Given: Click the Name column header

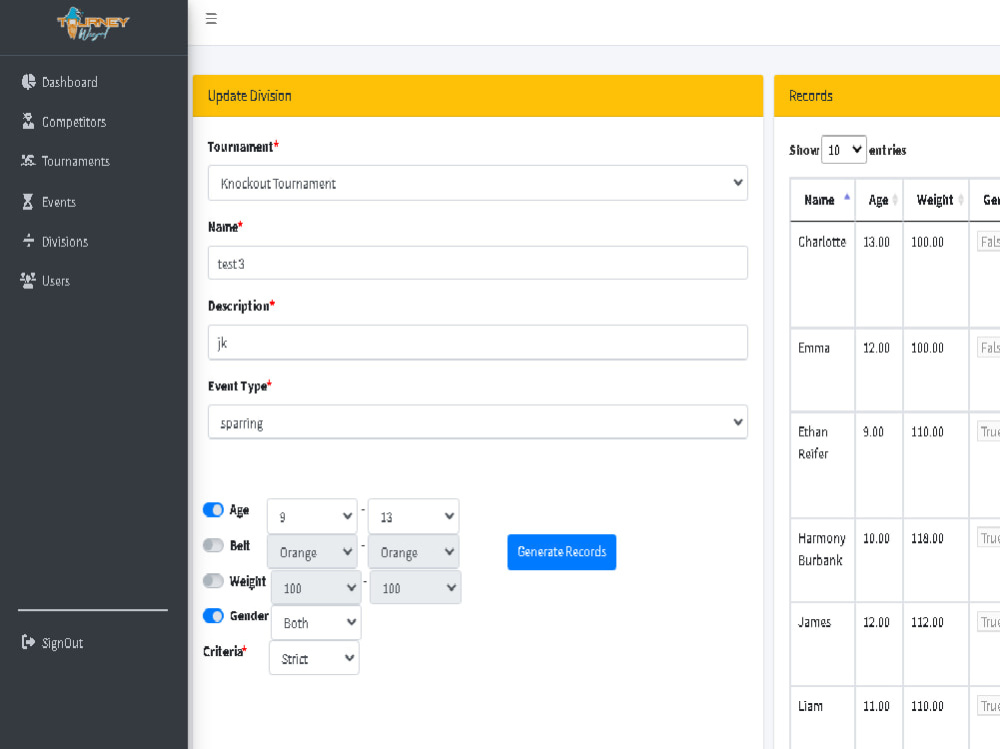Looking at the screenshot, I should pos(823,200).
